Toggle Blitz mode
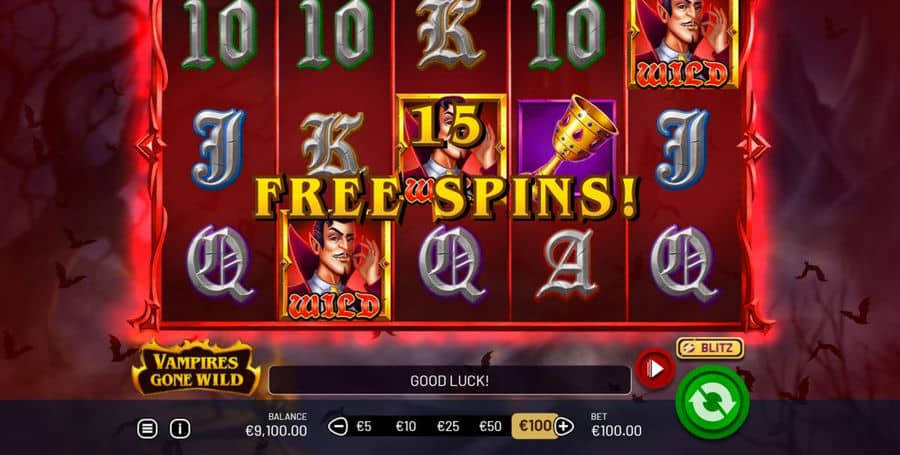Screen dimensions: 900x455 pos(710,348)
